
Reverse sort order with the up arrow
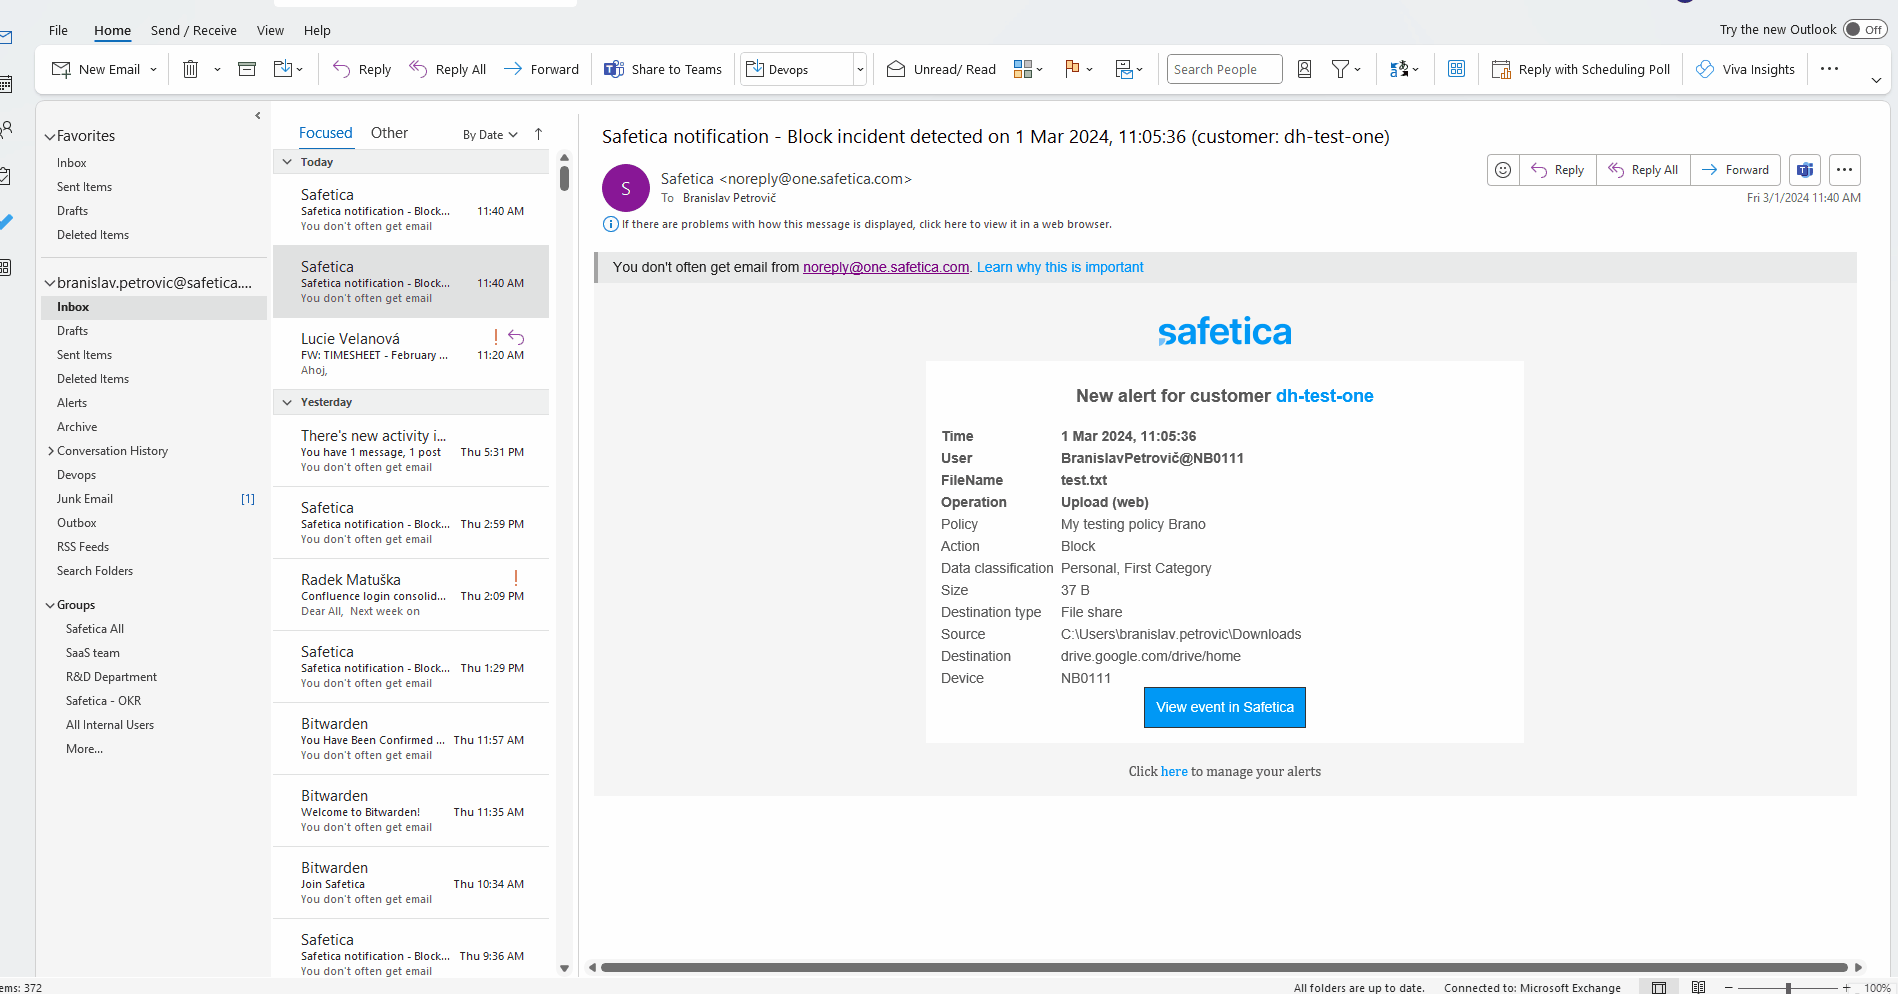(x=538, y=134)
